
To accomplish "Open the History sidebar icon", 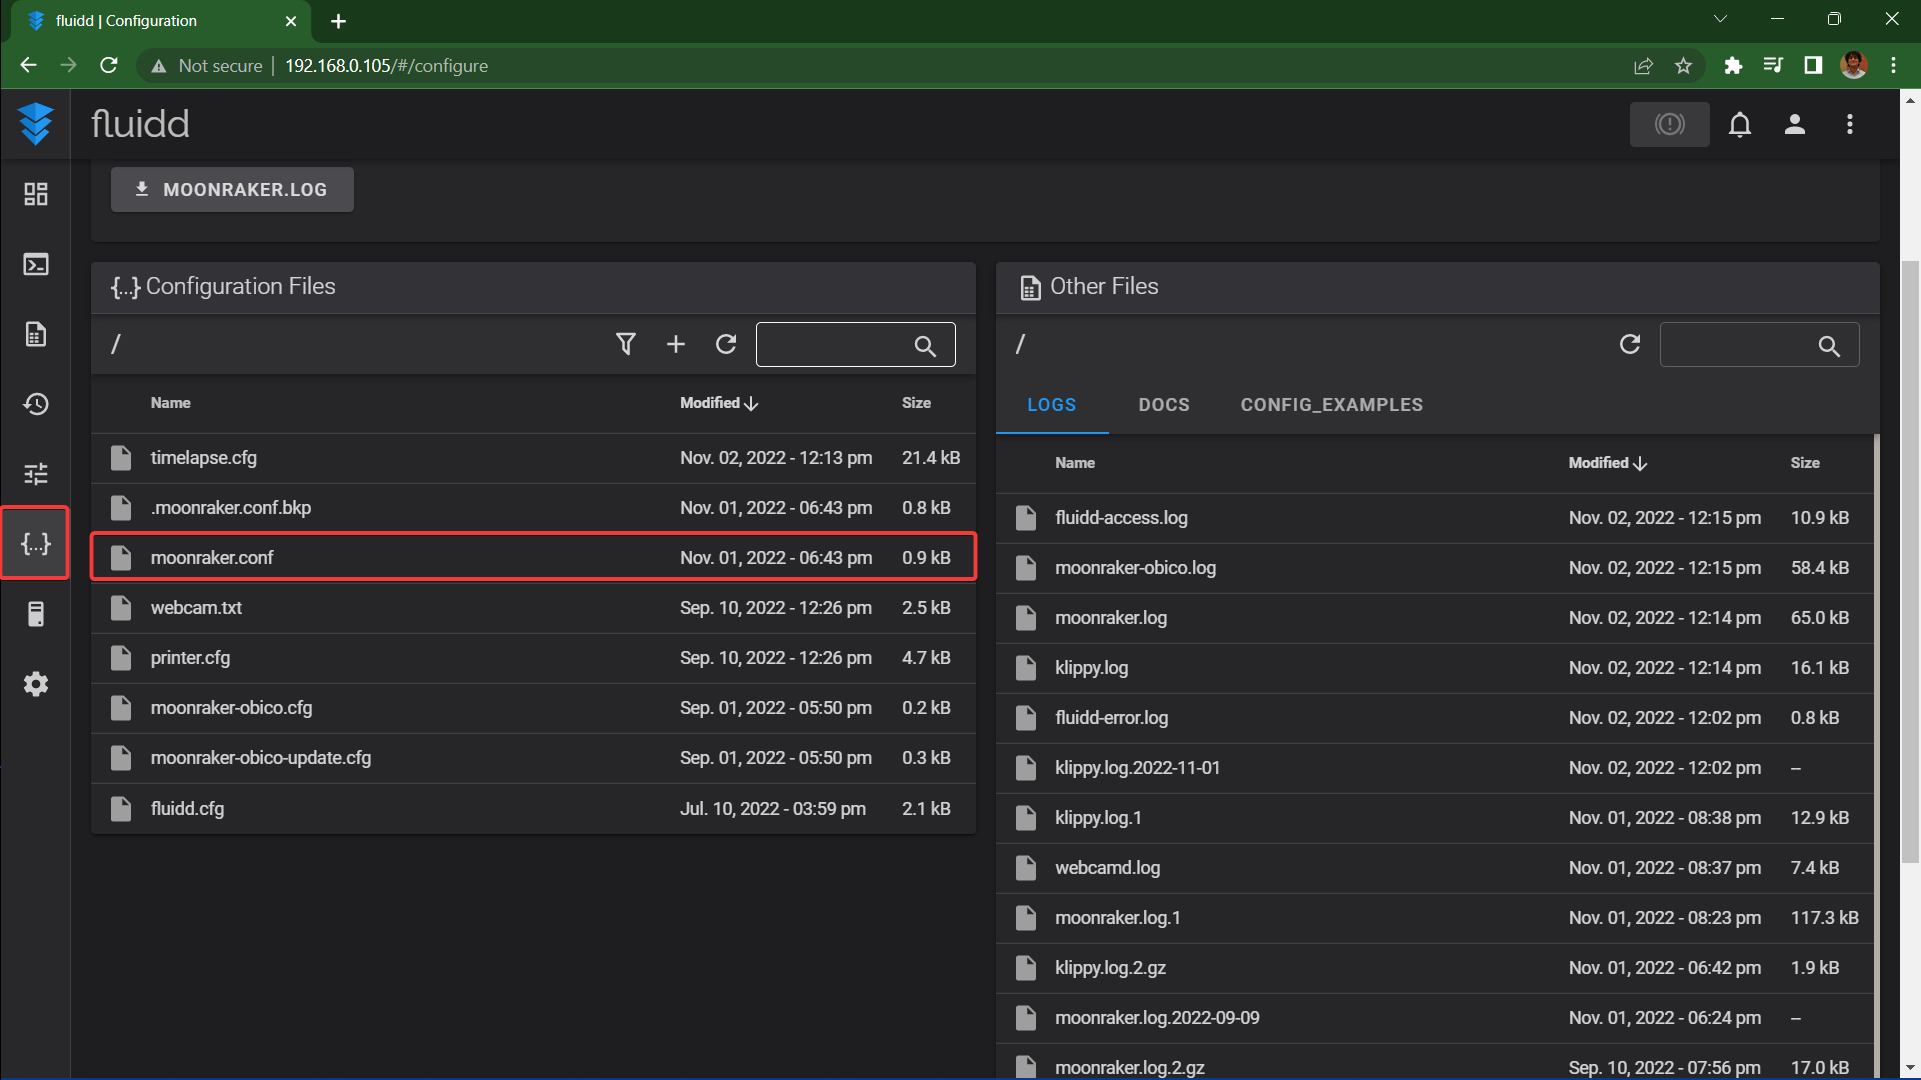I will click(x=36, y=404).
